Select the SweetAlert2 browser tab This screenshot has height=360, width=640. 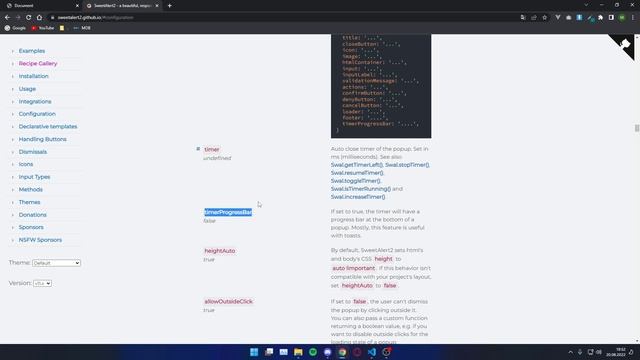122,6
